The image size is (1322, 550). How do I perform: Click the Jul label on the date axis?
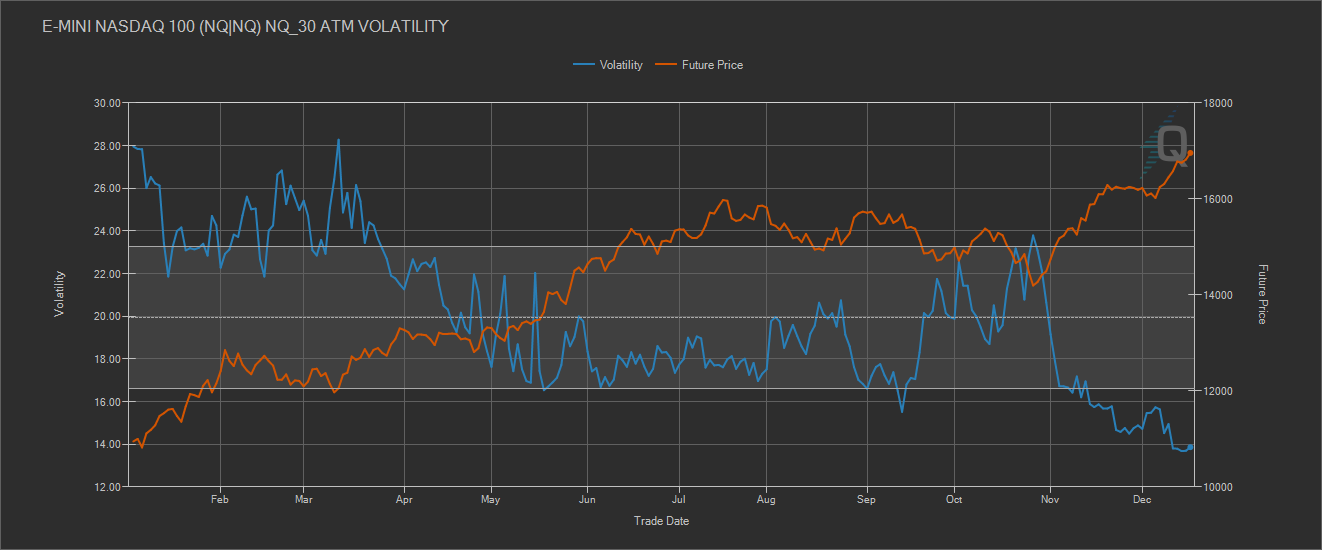679,499
